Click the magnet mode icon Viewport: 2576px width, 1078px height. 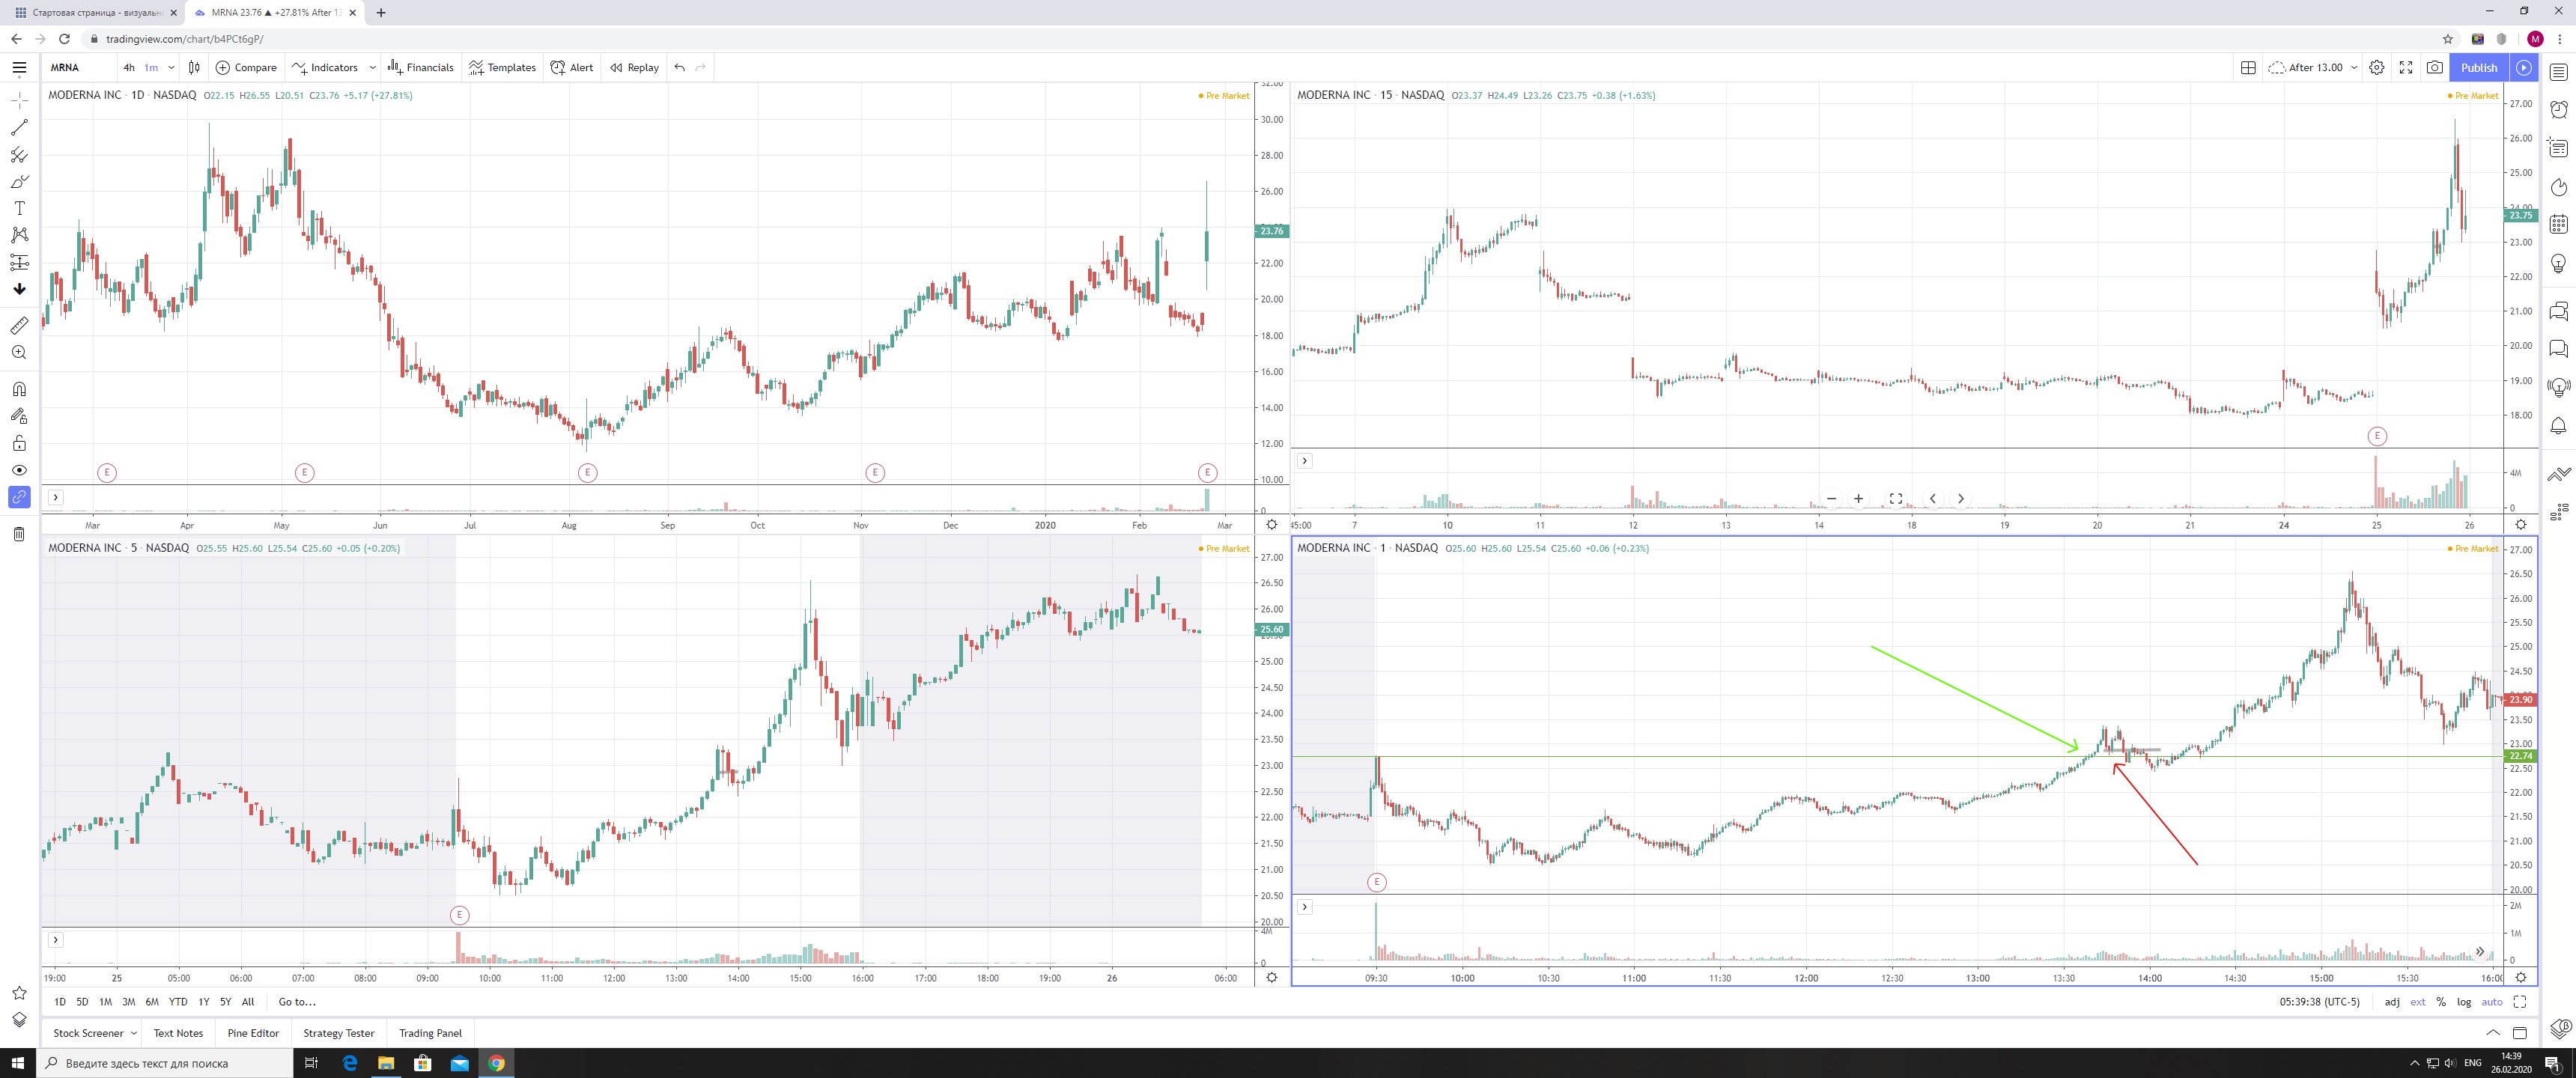click(x=19, y=389)
